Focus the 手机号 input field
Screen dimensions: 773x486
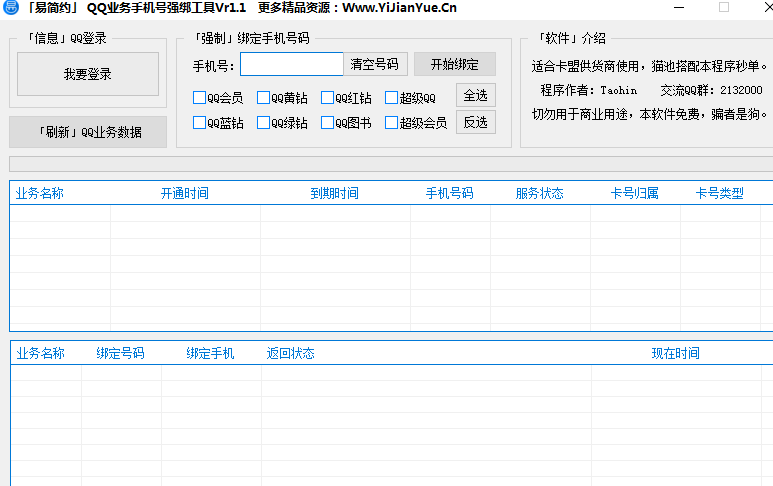tap(291, 64)
